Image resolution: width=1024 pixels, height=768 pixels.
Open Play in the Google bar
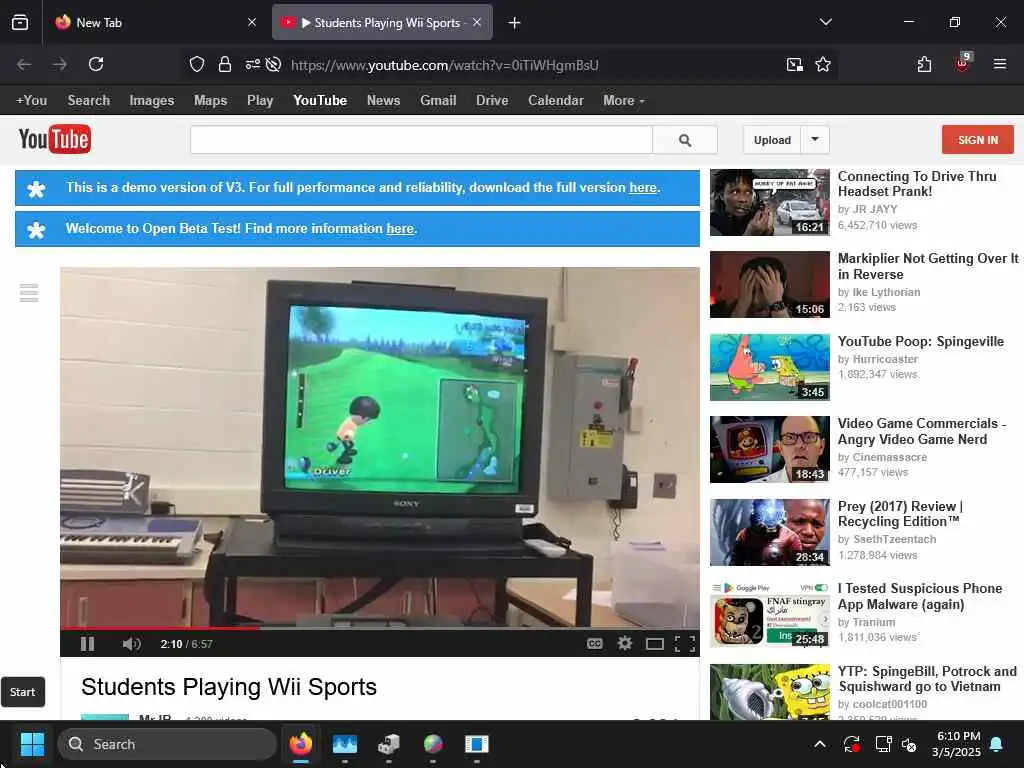point(260,101)
